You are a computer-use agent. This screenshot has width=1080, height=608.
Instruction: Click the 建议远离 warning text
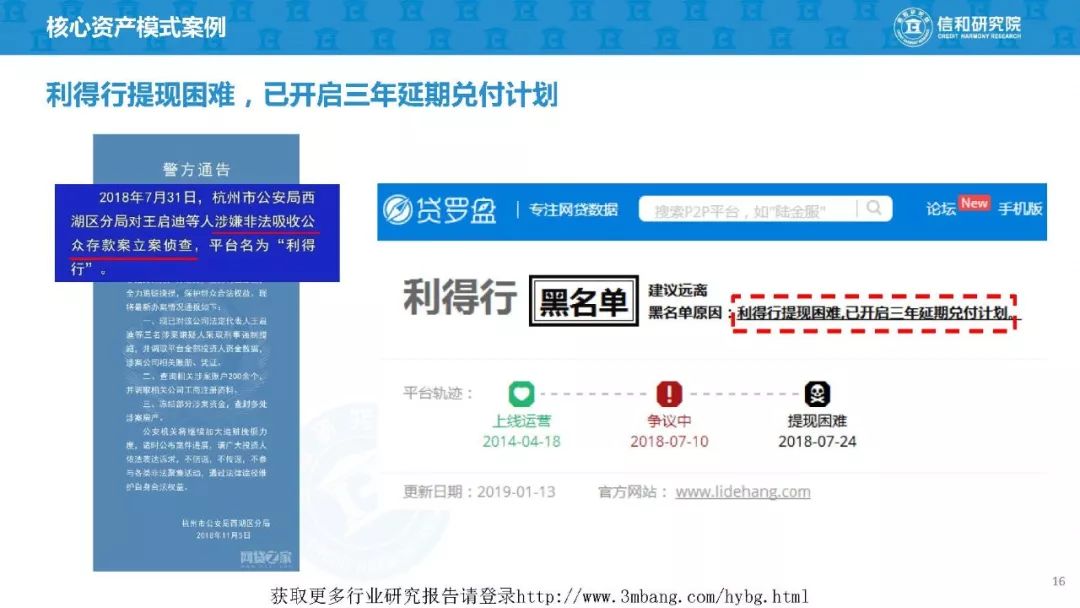pyautogui.click(x=678, y=291)
